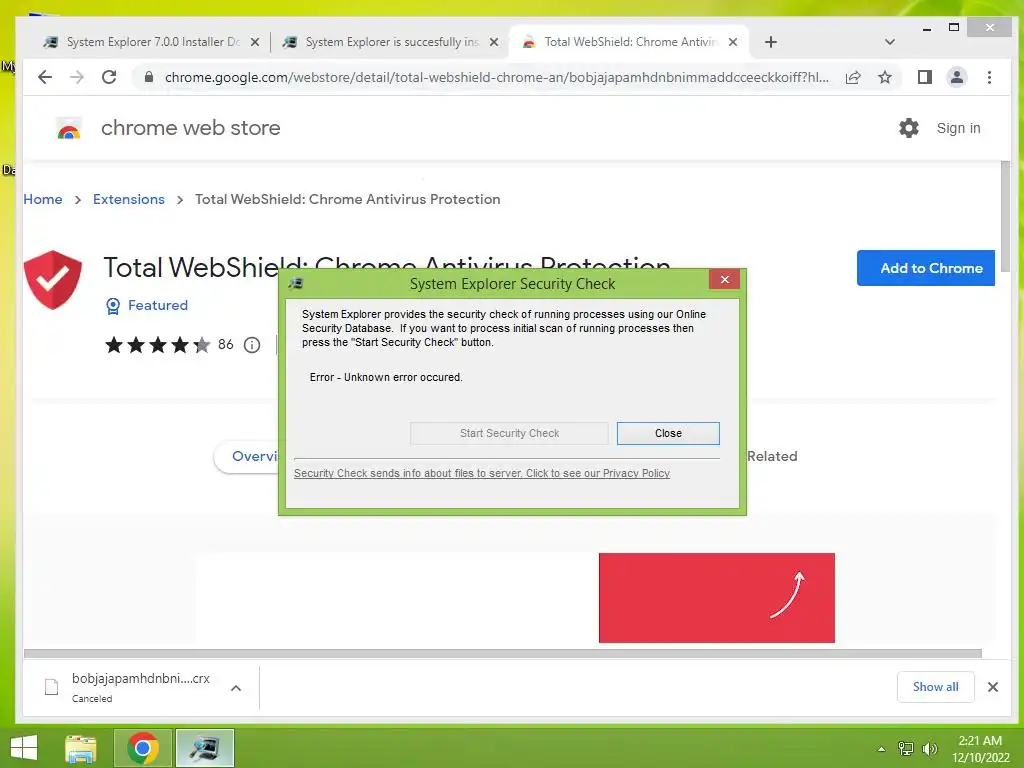Close the Total WebShield tab
The image size is (1024, 768).
[733, 42]
